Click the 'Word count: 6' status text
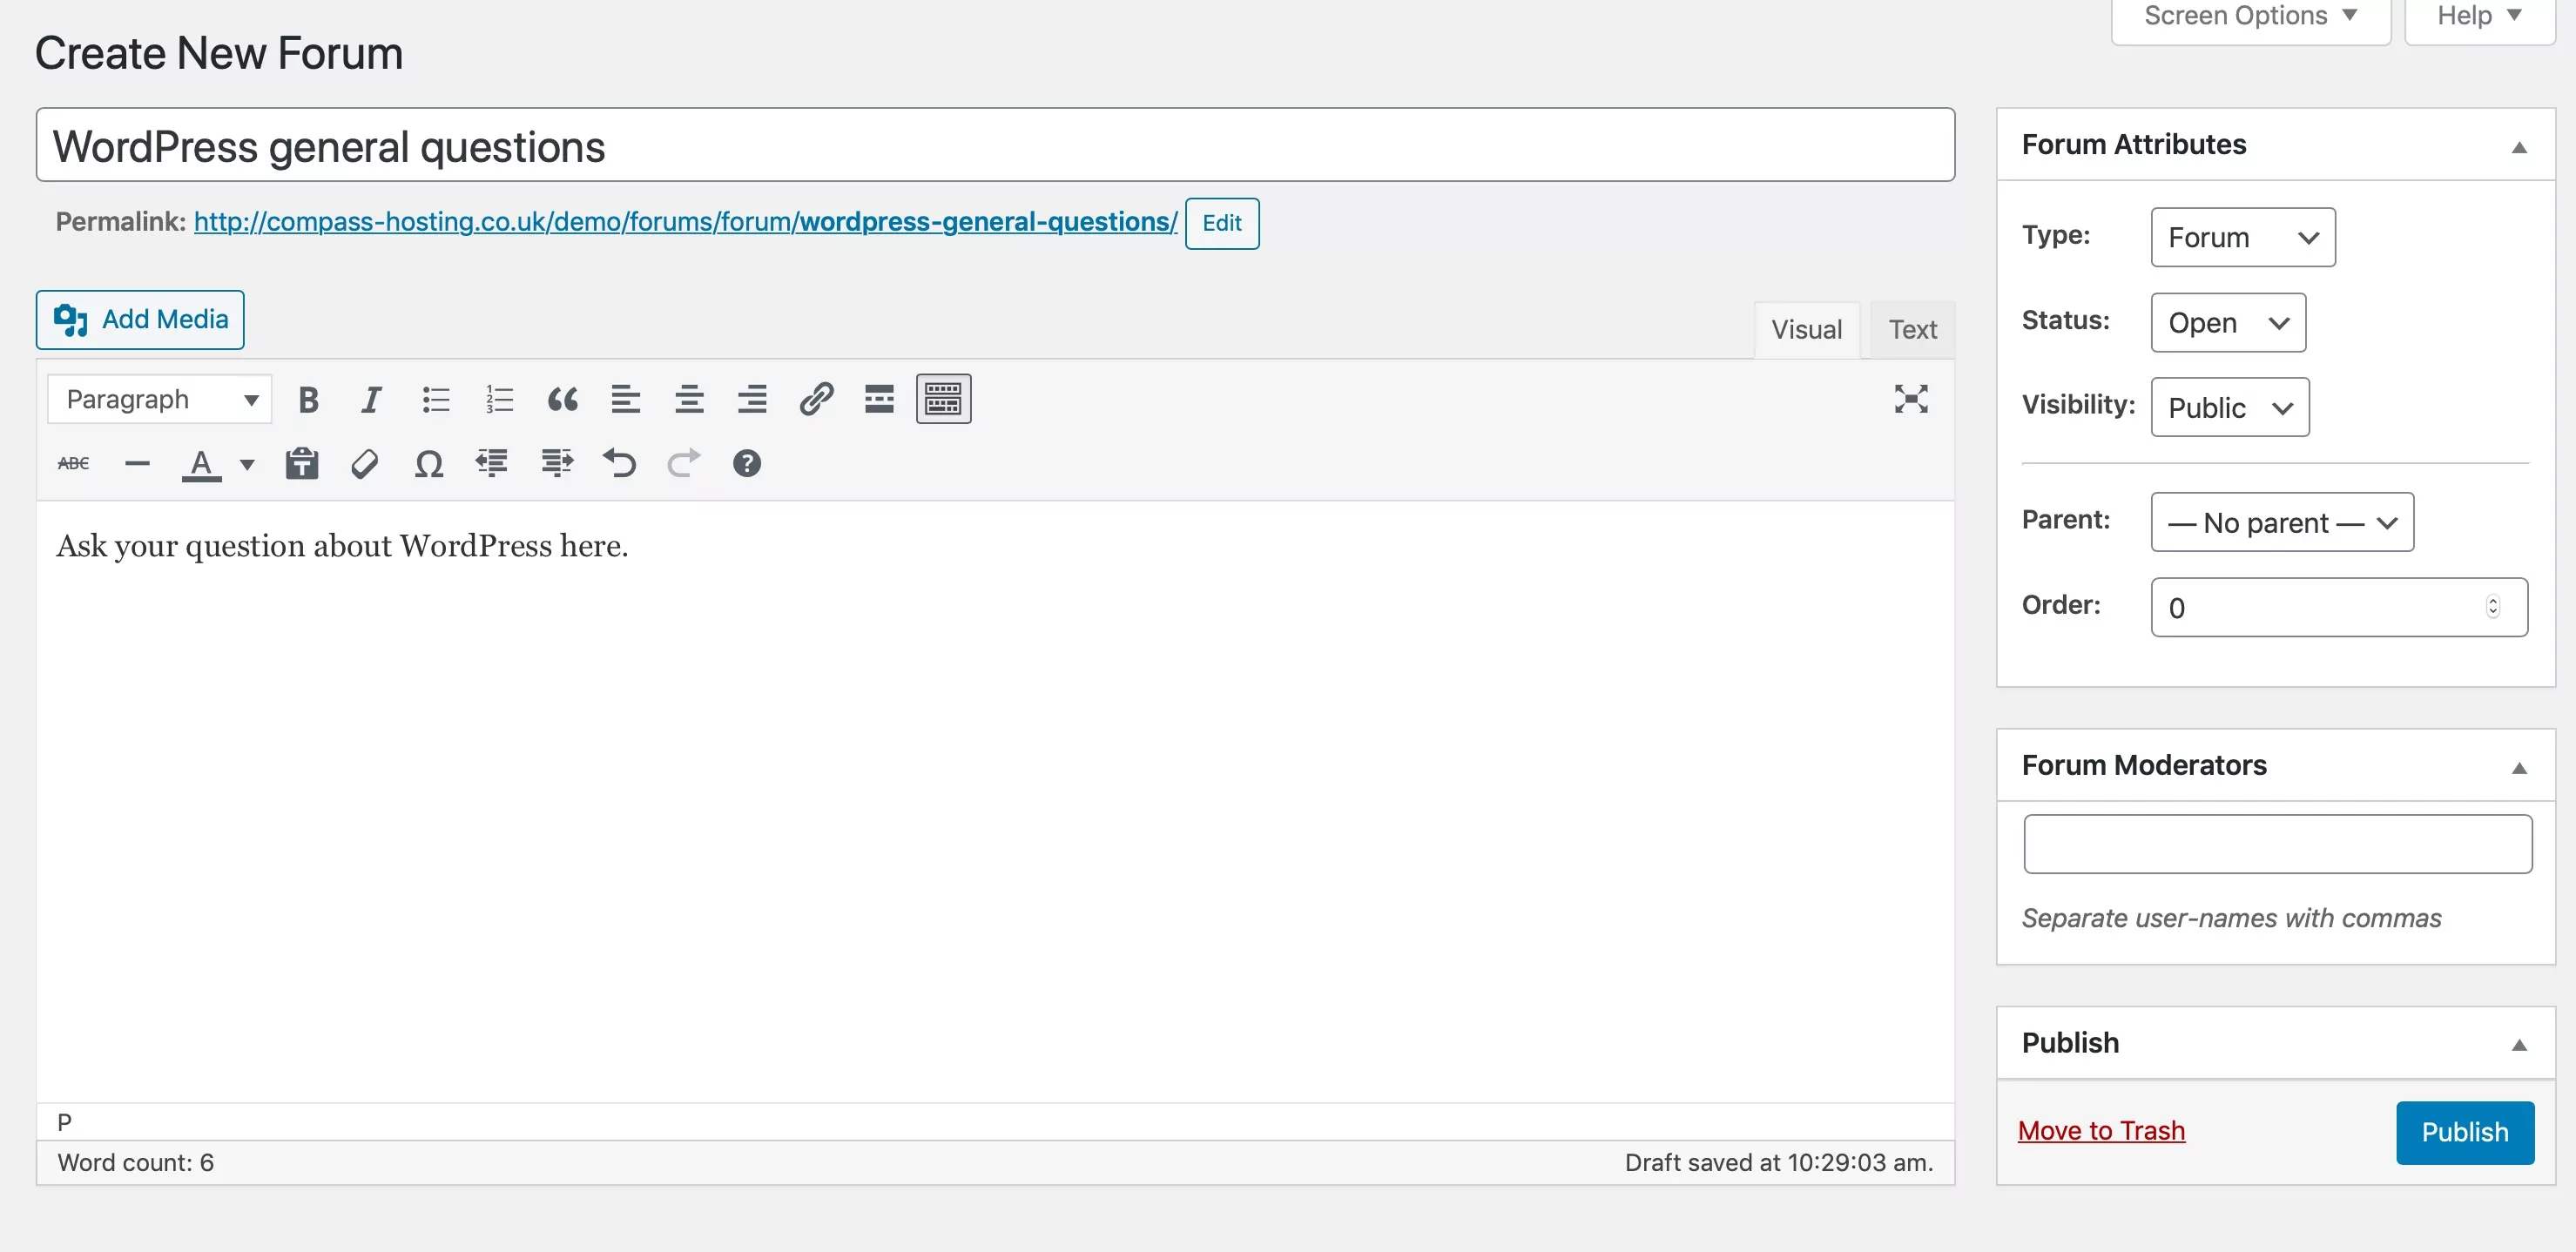 135,1162
